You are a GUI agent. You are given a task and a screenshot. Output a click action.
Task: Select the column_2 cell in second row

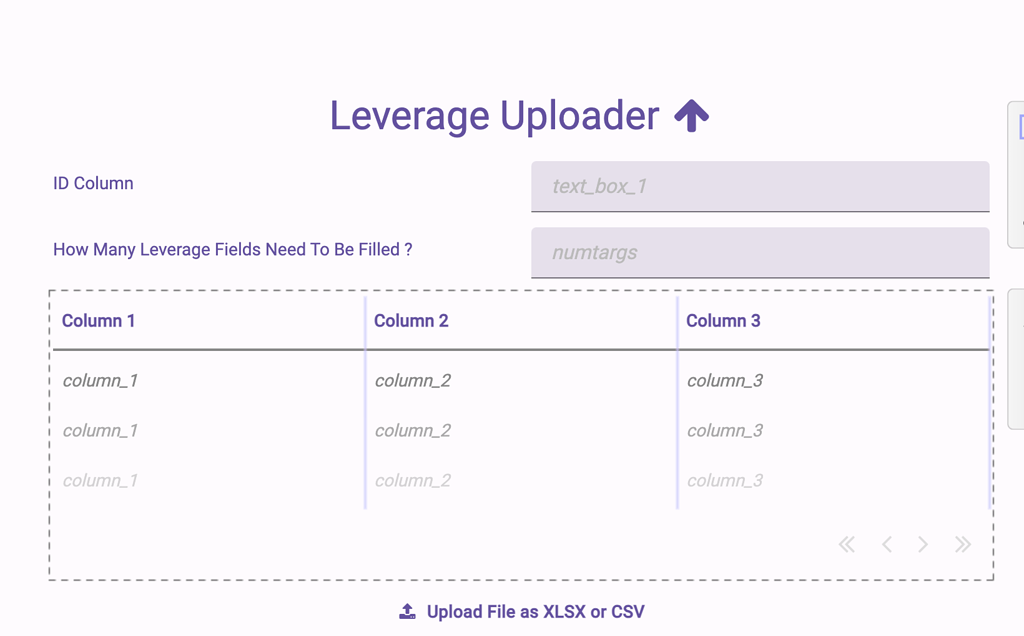pyautogui.click(x=412, y=430)
